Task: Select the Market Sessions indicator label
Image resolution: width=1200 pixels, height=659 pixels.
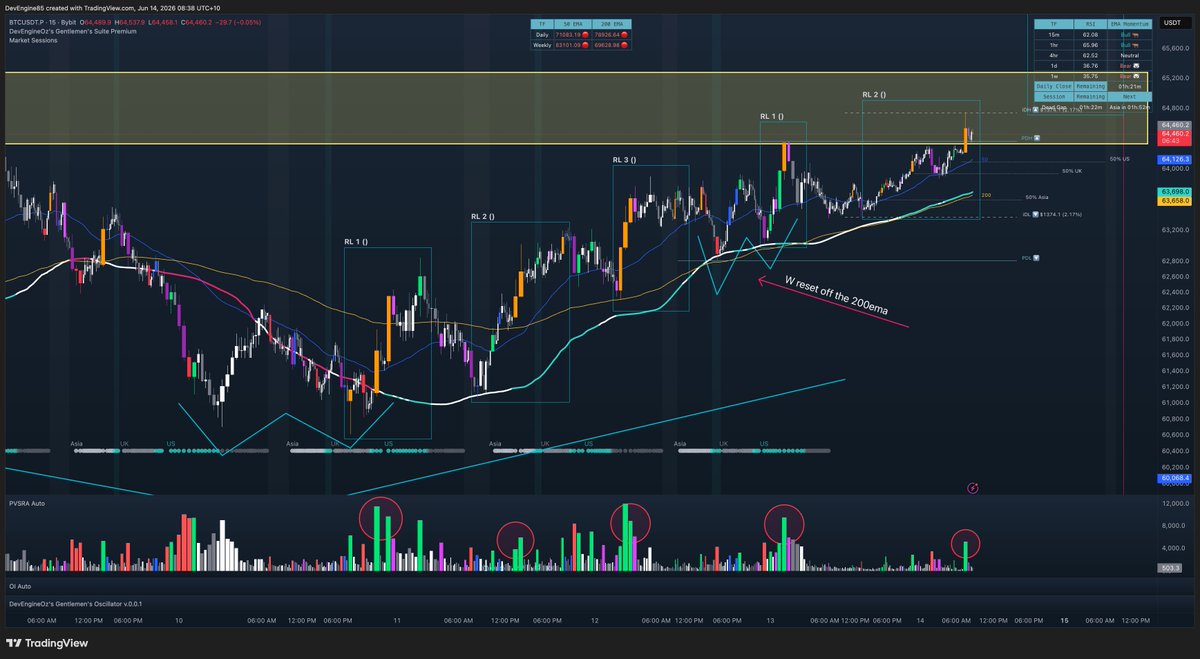Action: (x=32, y=41)
